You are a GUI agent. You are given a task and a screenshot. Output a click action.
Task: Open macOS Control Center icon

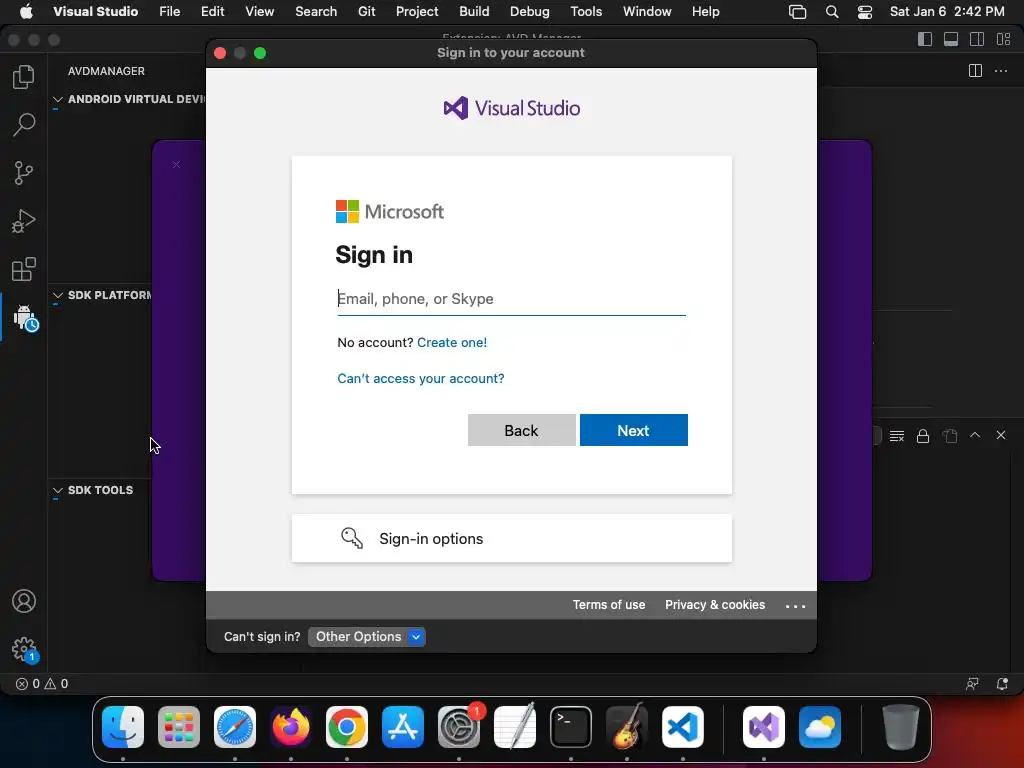[x=865, y=12]
